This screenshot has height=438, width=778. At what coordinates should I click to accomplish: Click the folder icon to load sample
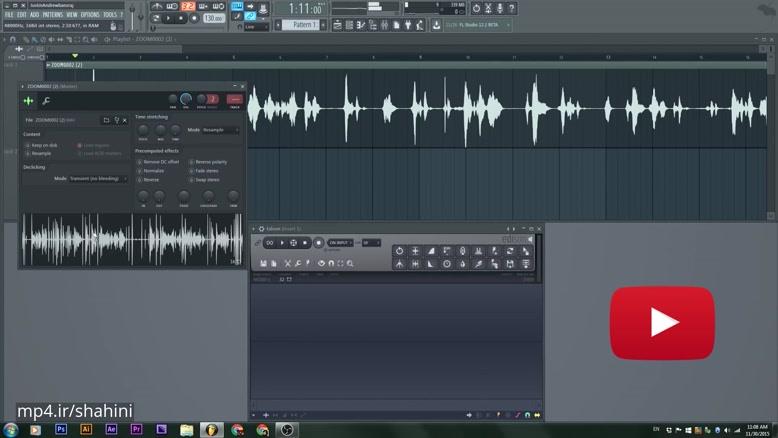[107, 120]
